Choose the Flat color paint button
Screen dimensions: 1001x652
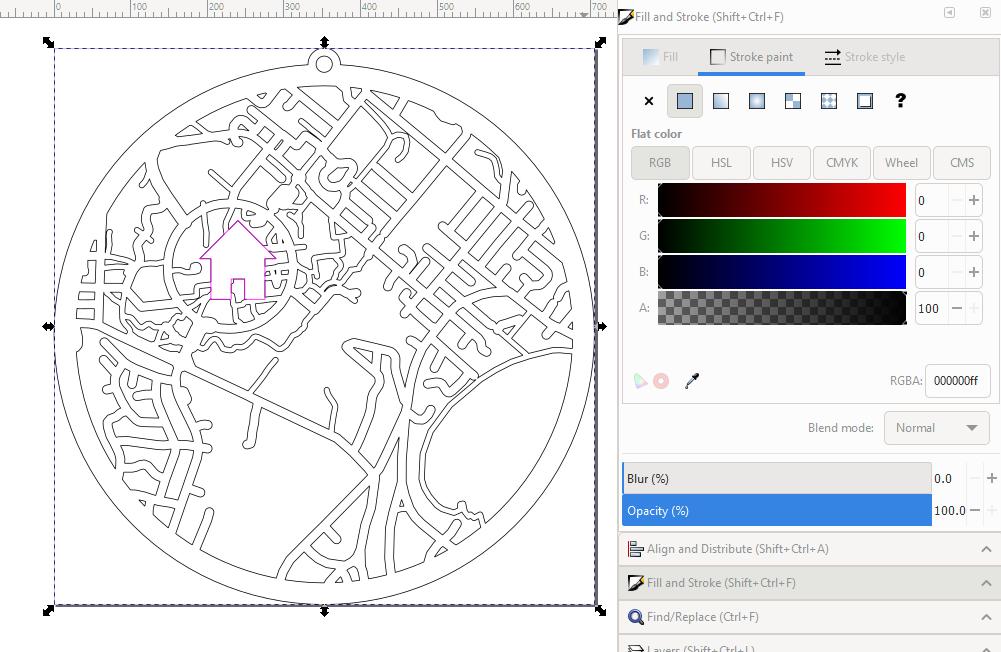(685, 101)
